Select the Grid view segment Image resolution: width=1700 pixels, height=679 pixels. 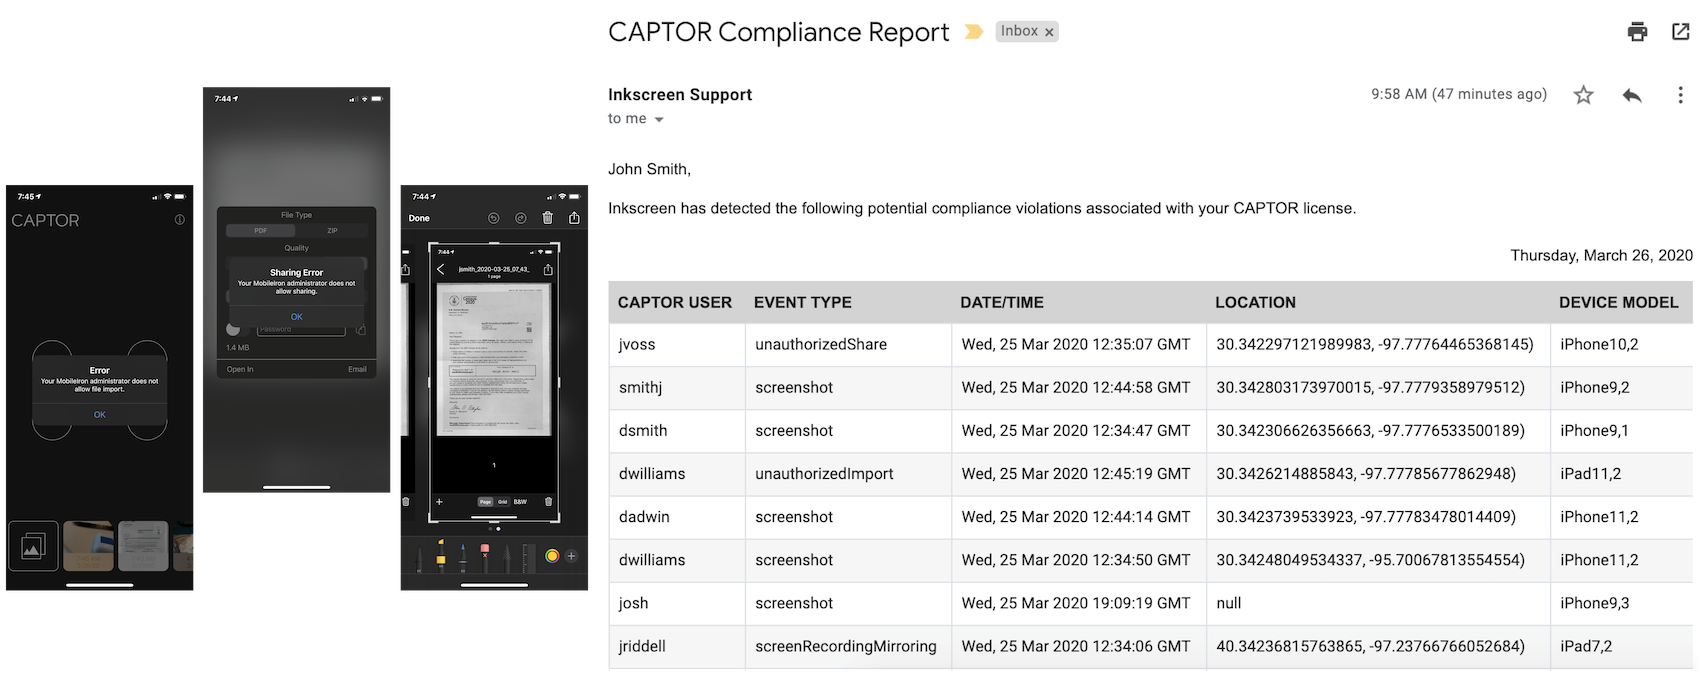tap(502, 501)
